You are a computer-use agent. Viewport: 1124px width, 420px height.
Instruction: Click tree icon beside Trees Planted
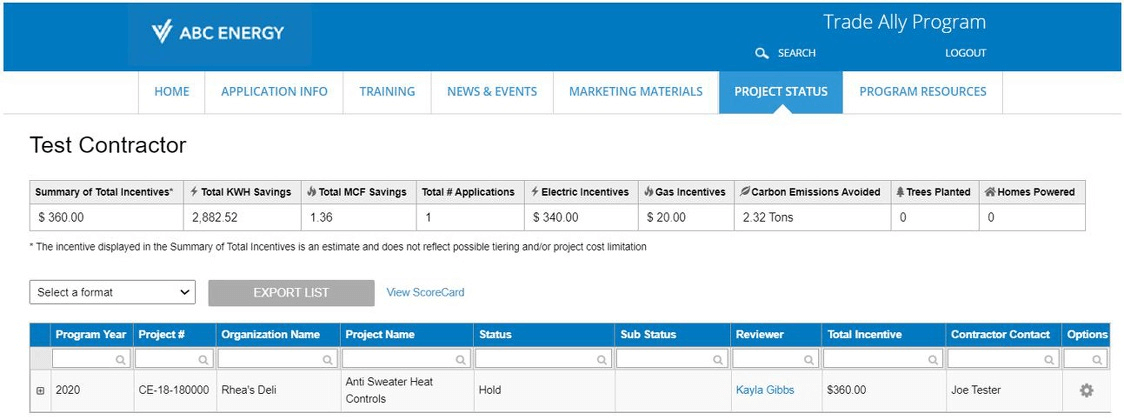point(900,192)
